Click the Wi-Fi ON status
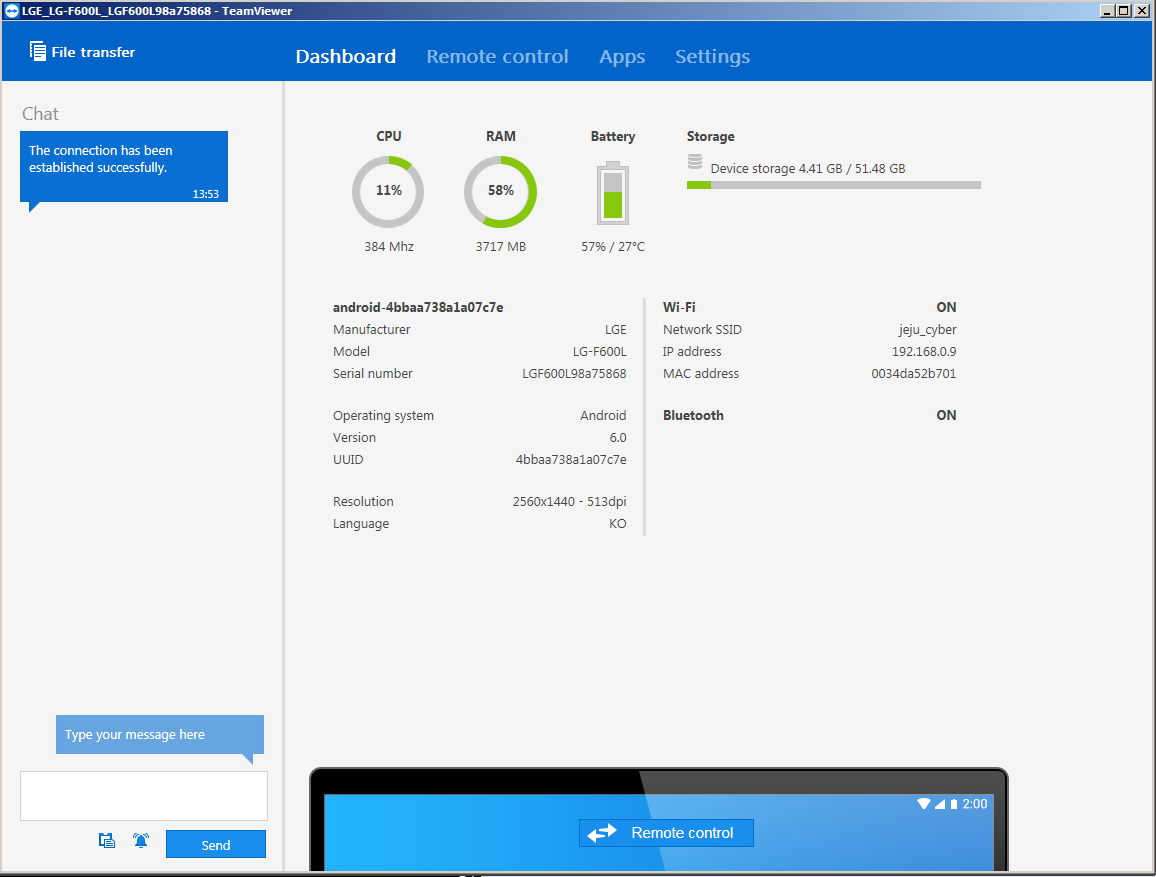This screenshot has width=1156, height=877. (946, 307)
